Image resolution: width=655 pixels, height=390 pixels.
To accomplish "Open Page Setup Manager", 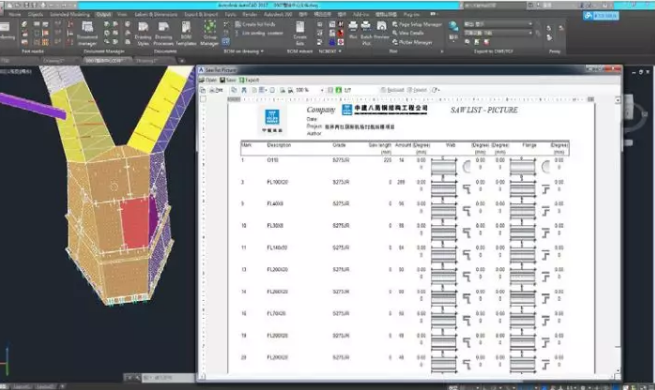I will click(x=416, y=24).
